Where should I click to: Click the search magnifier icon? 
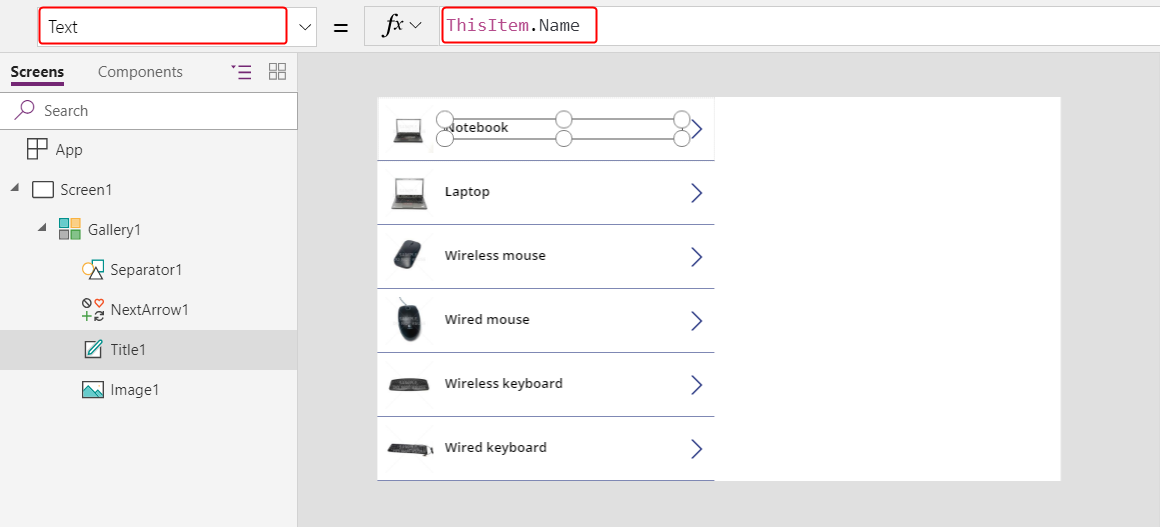[24, 110]
